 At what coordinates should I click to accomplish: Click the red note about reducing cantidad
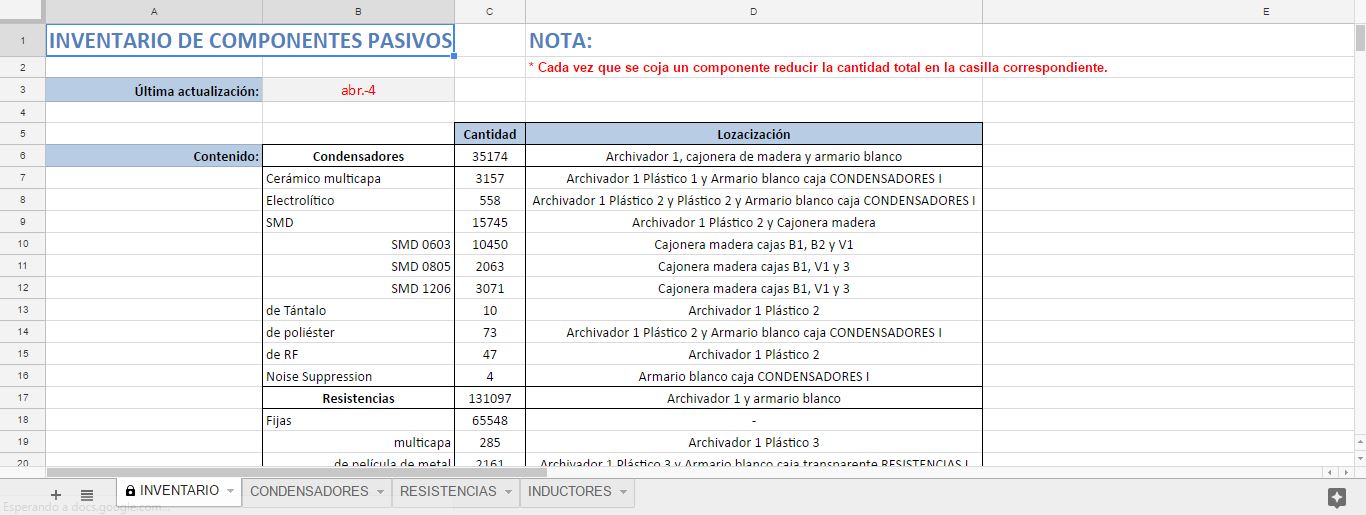818,67
